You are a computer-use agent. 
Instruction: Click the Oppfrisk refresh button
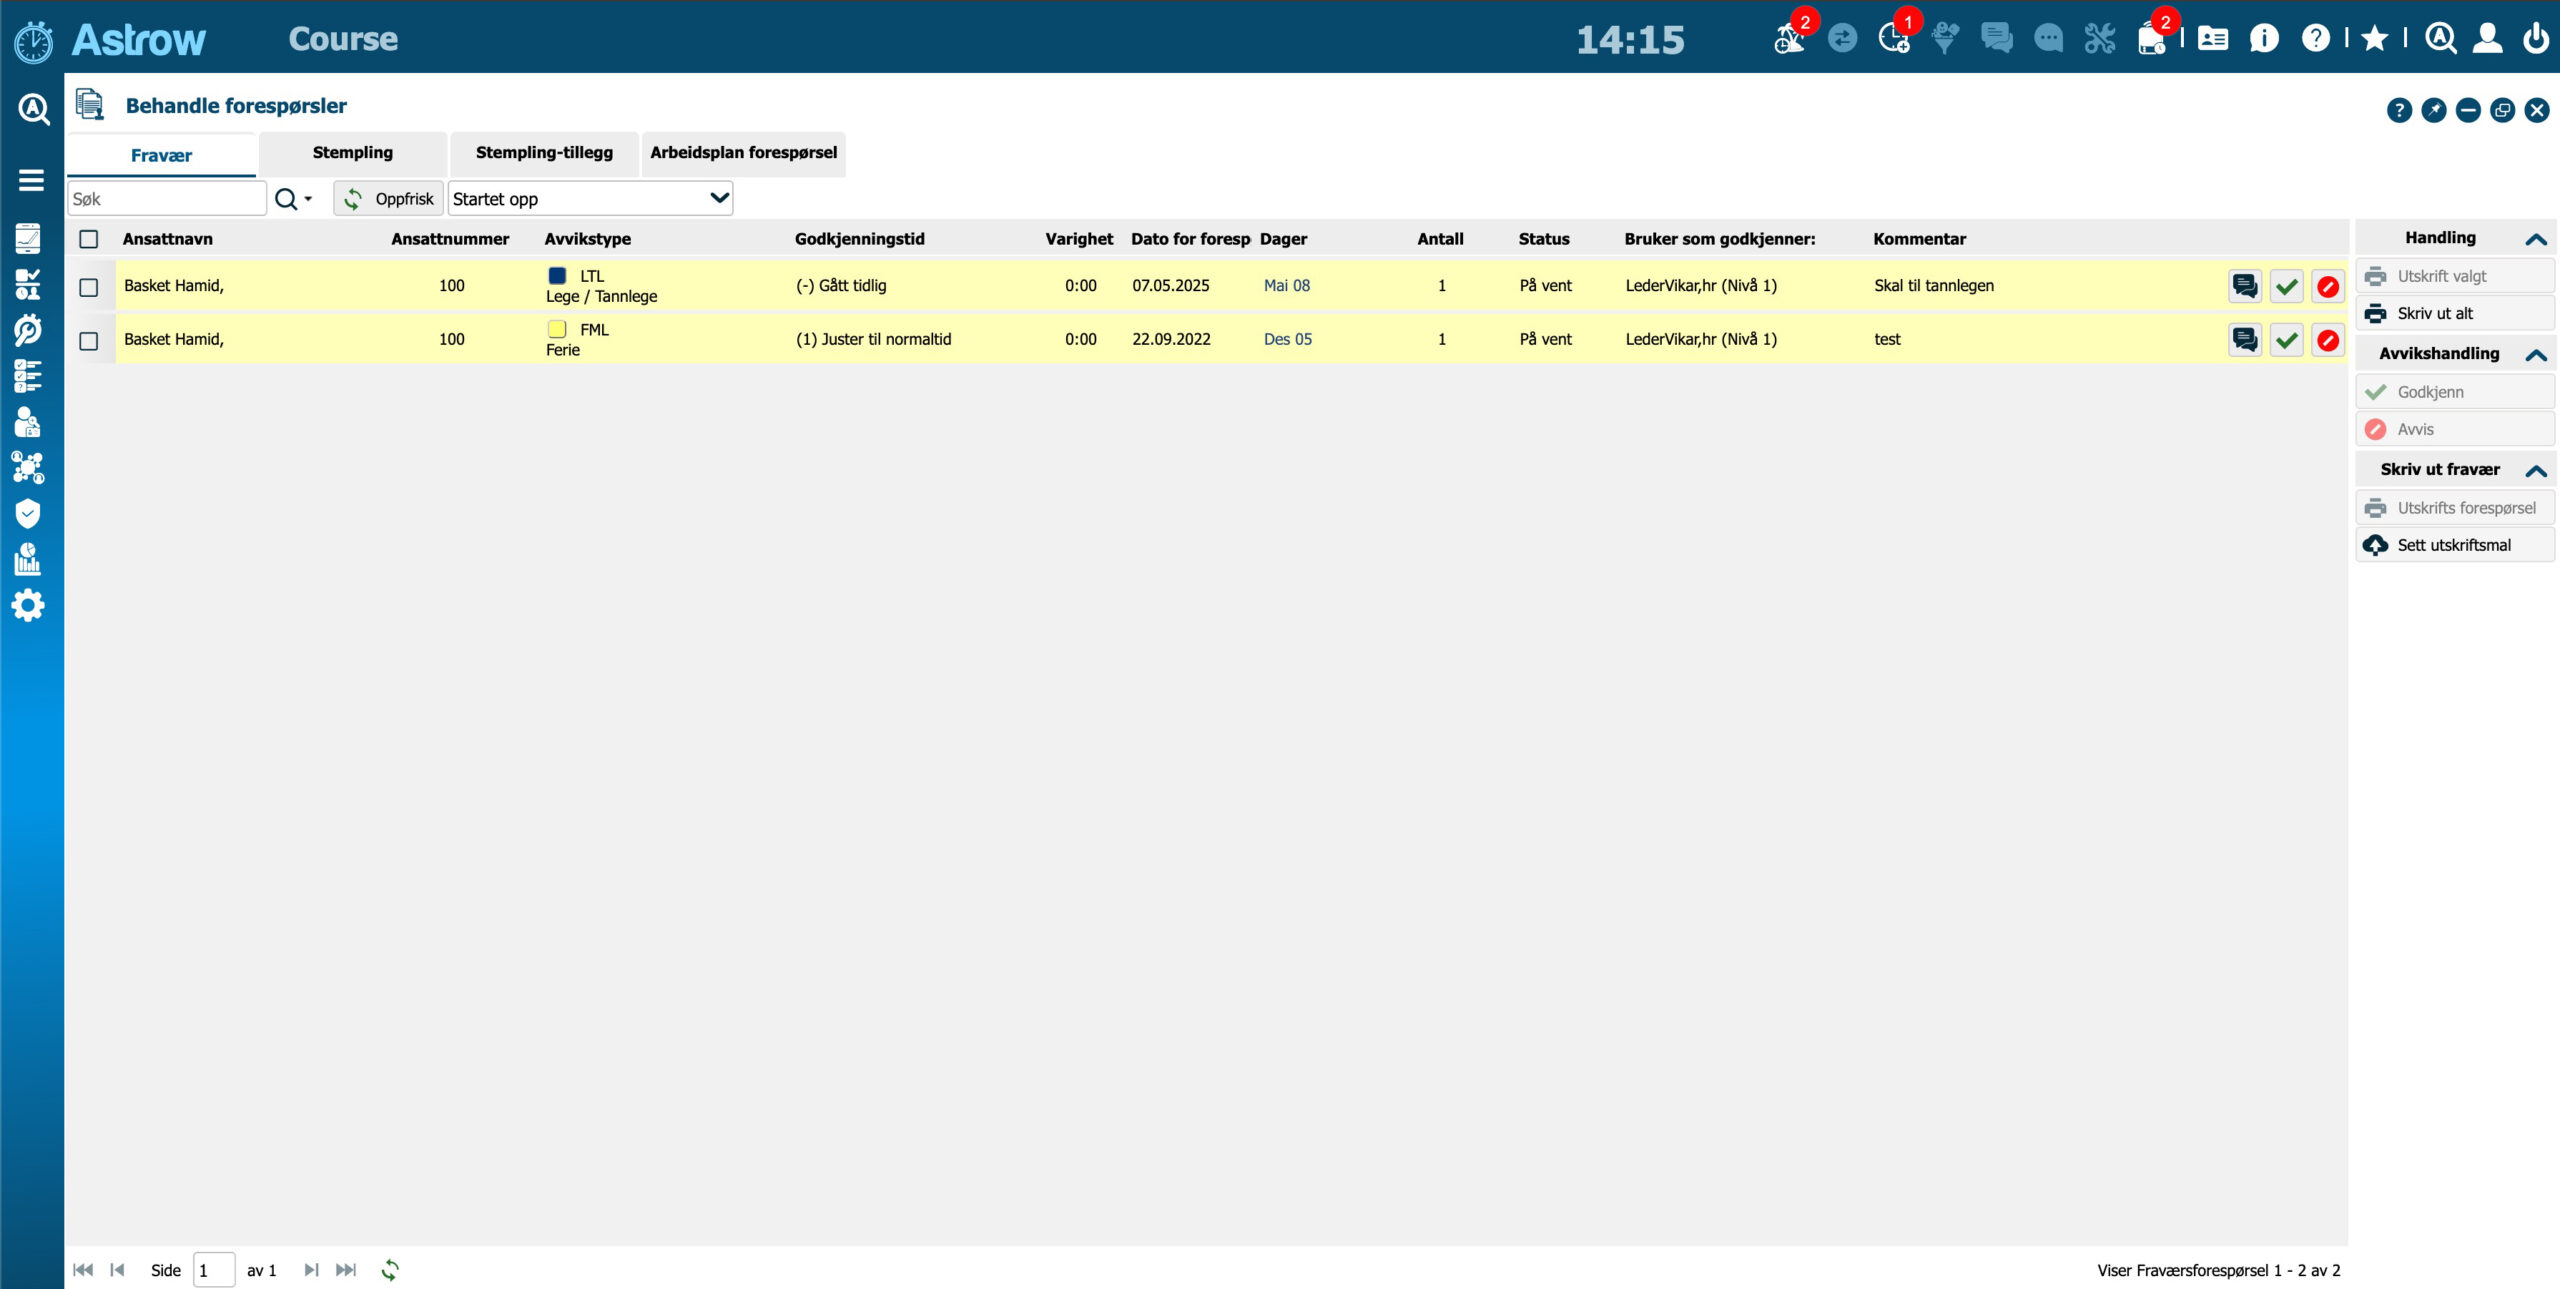pyautogui.click(x=389, y=199)
